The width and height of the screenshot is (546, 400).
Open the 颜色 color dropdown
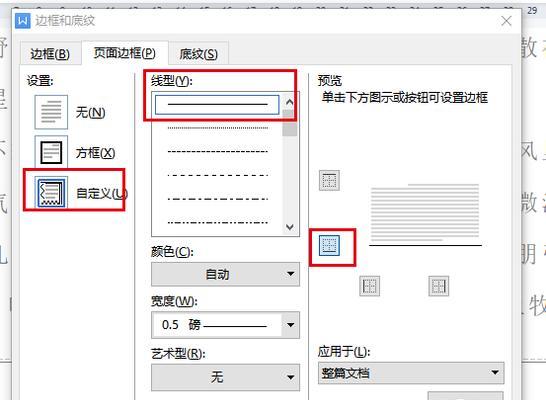[225, 274]
